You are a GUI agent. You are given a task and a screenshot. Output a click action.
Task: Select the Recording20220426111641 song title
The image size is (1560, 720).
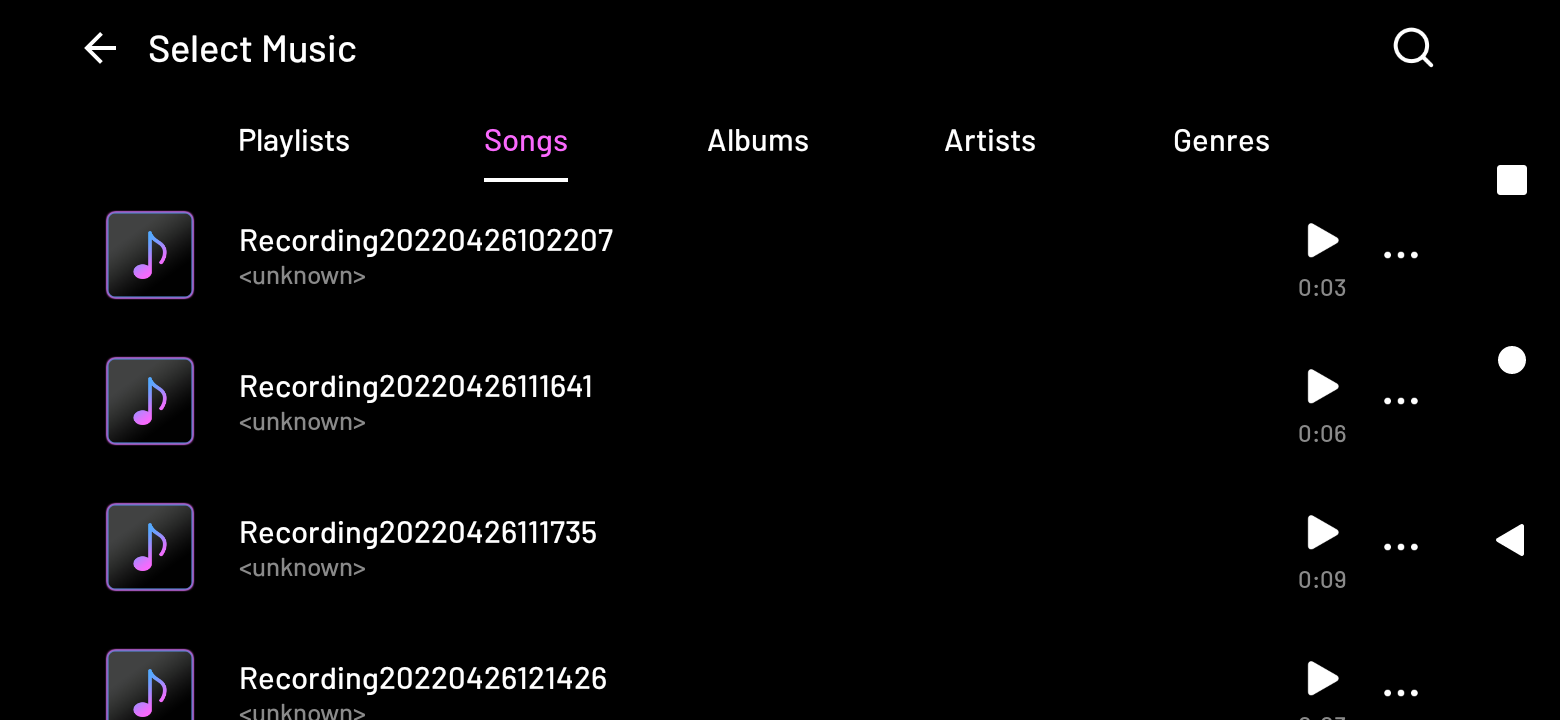click(x=416, y=387)
